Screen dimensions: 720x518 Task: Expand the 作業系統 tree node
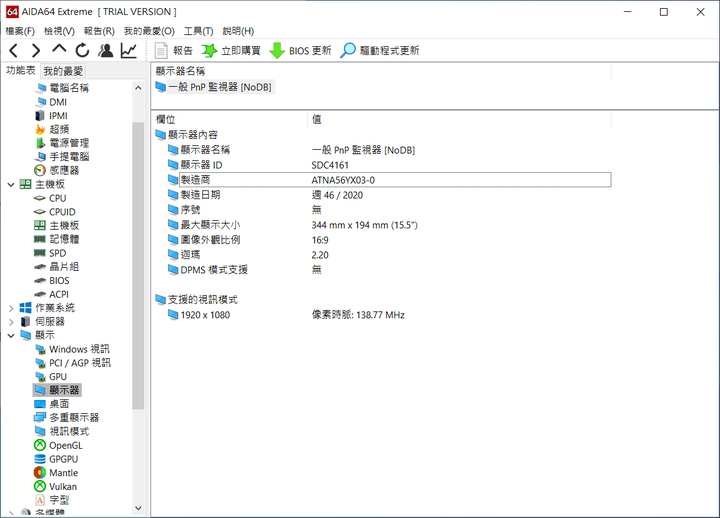click(x=11, y=308)
